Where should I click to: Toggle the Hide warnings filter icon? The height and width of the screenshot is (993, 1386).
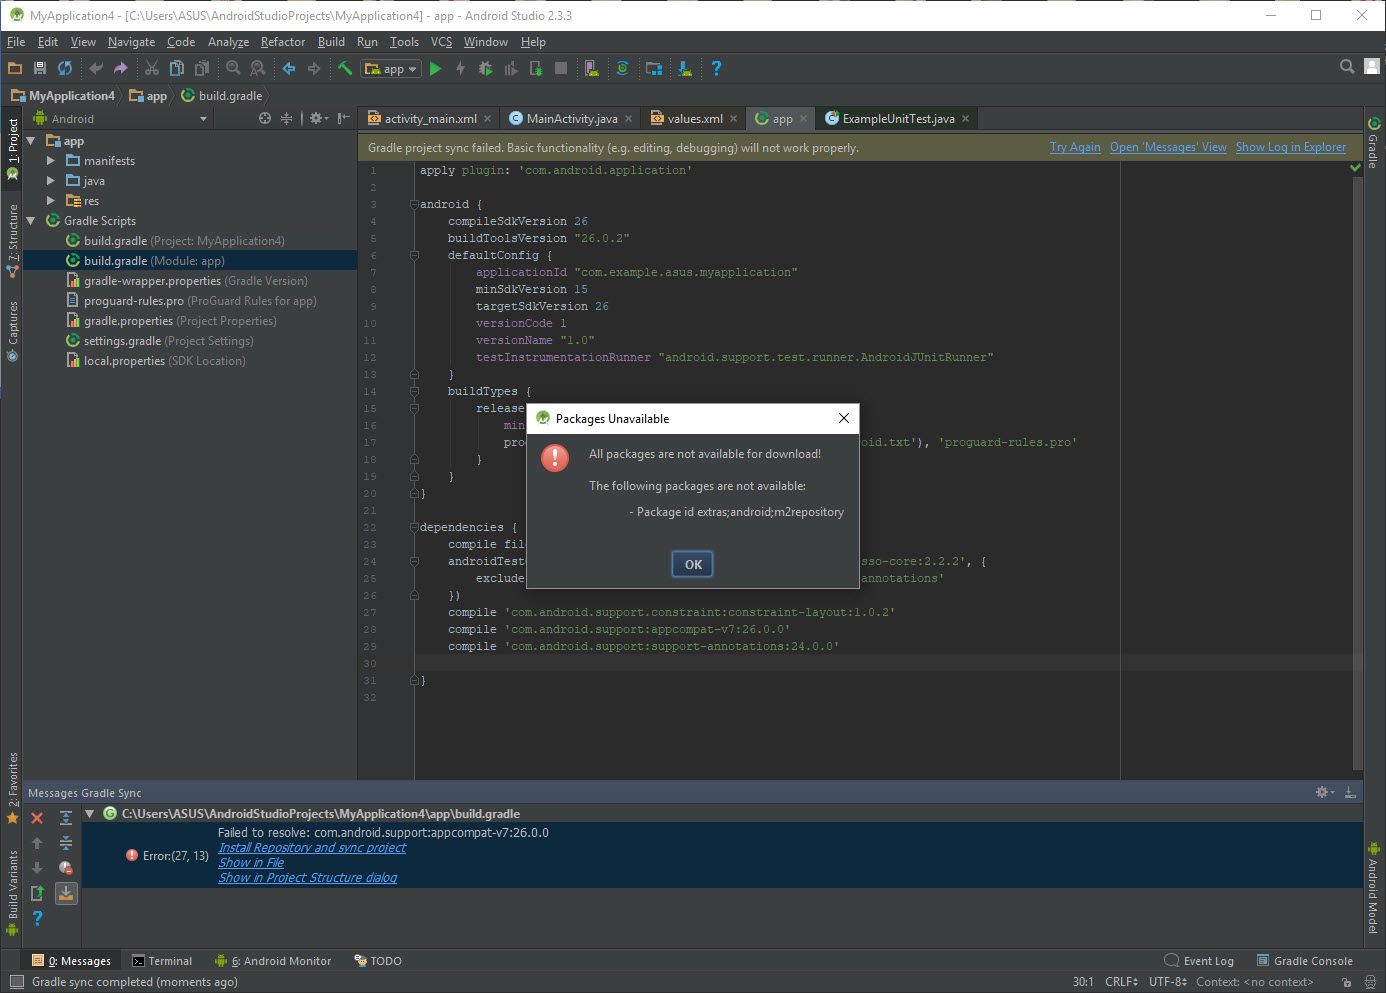point(66,868)
